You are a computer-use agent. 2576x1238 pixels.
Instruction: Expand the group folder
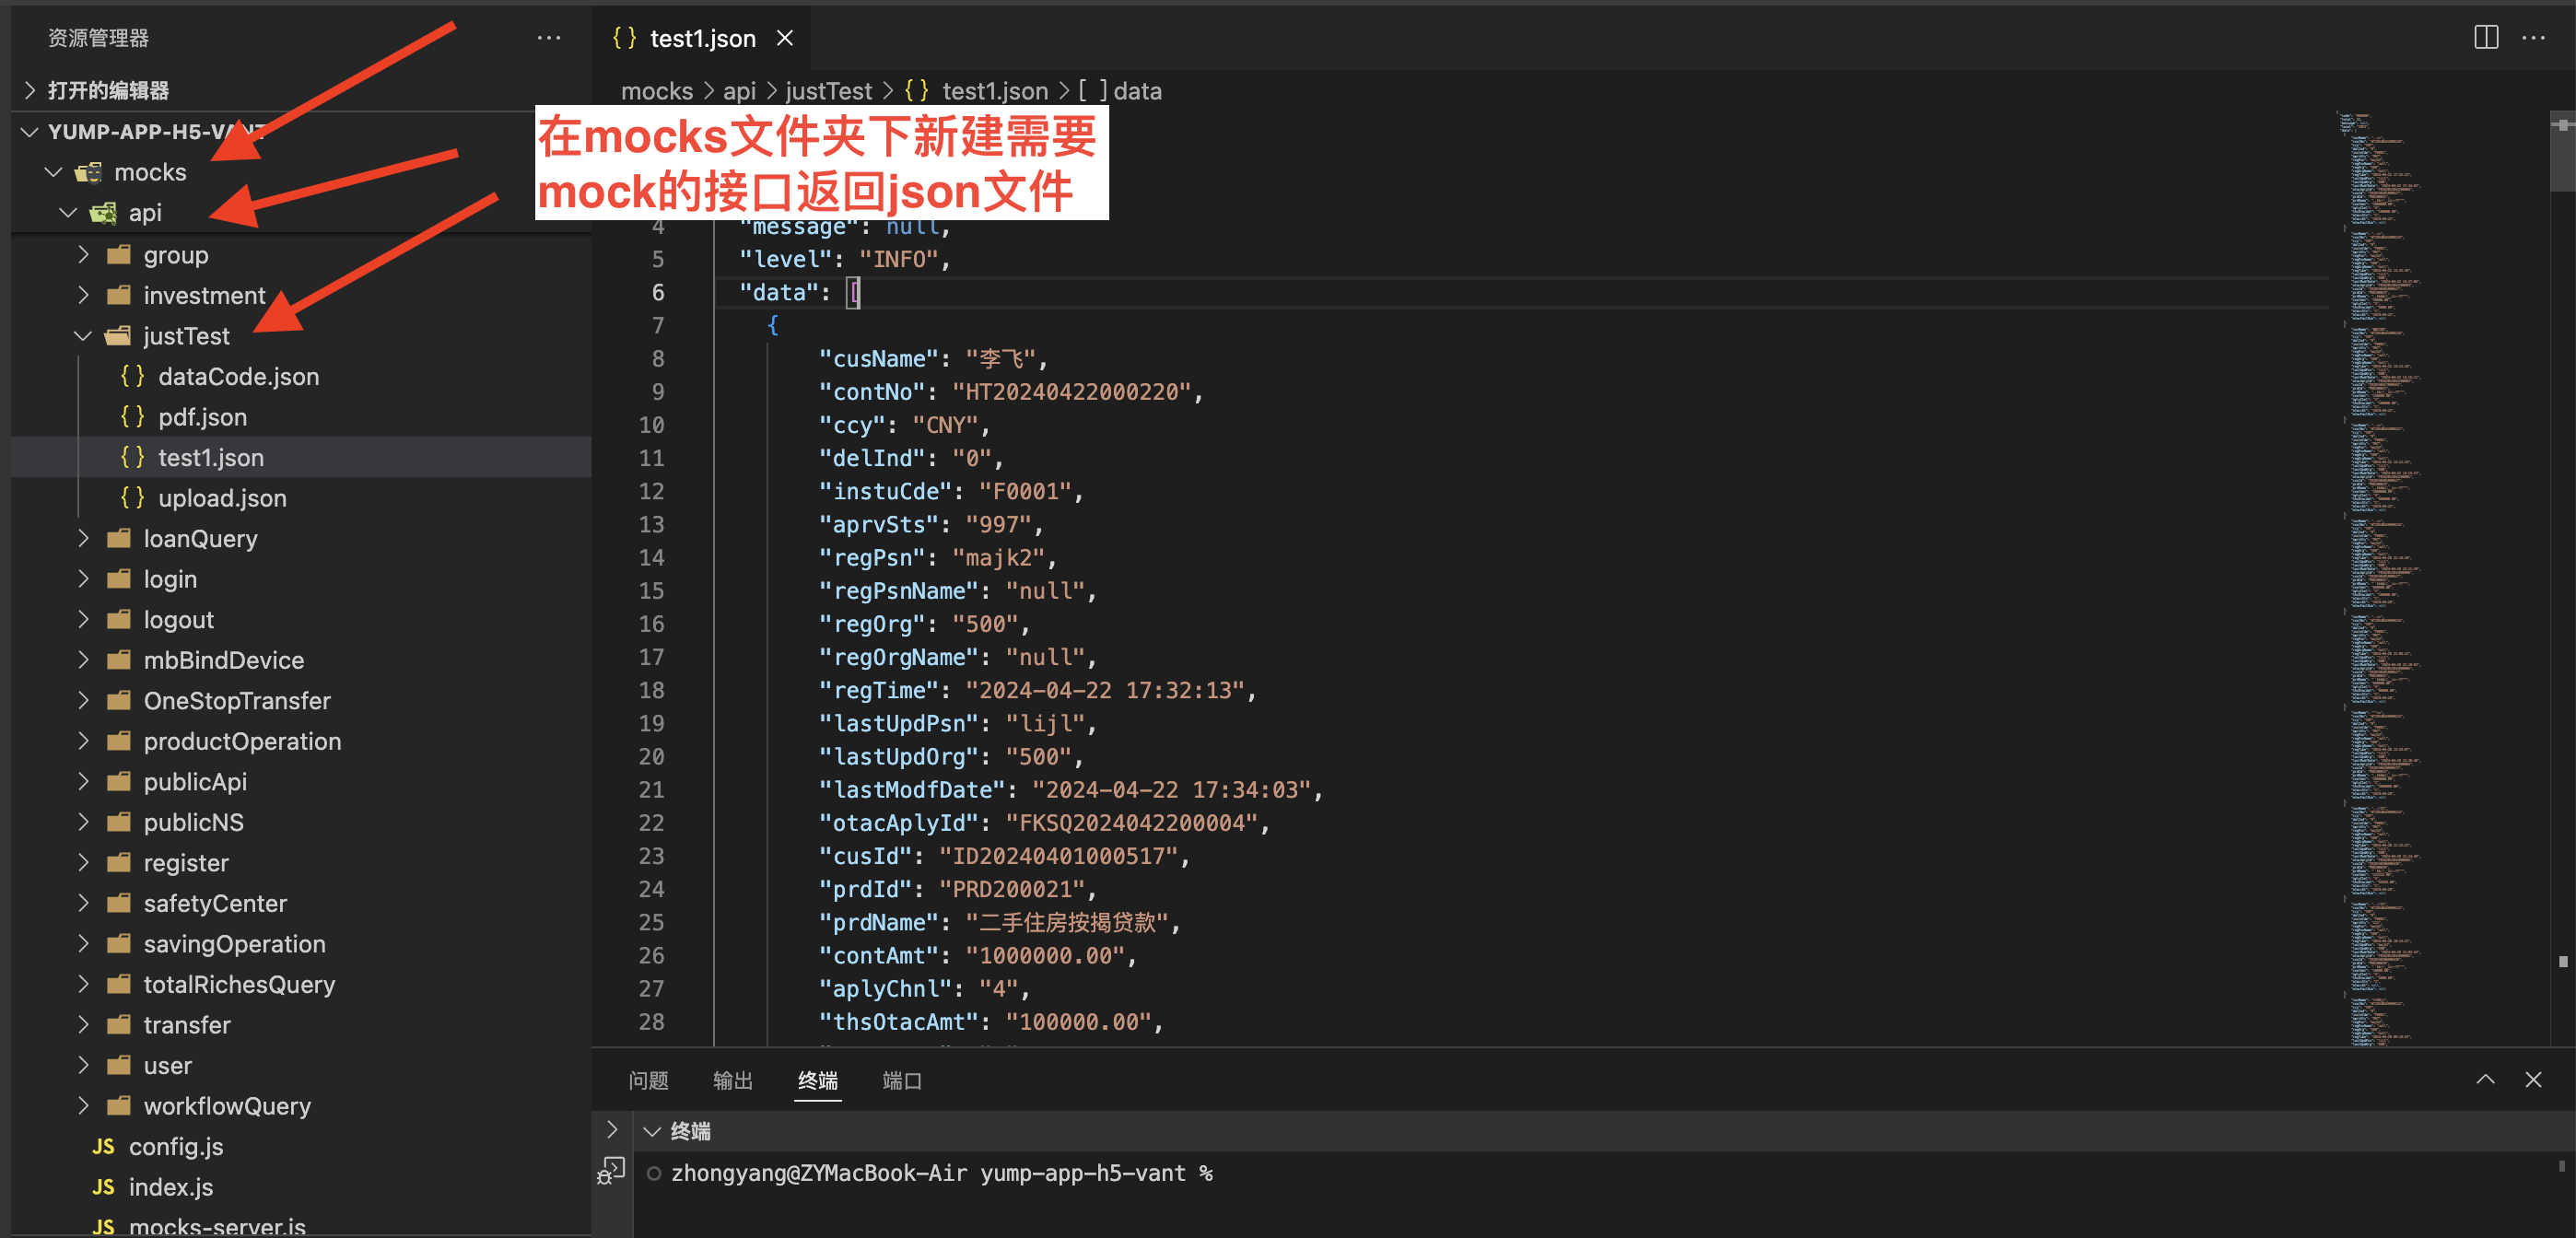[84, 254]
